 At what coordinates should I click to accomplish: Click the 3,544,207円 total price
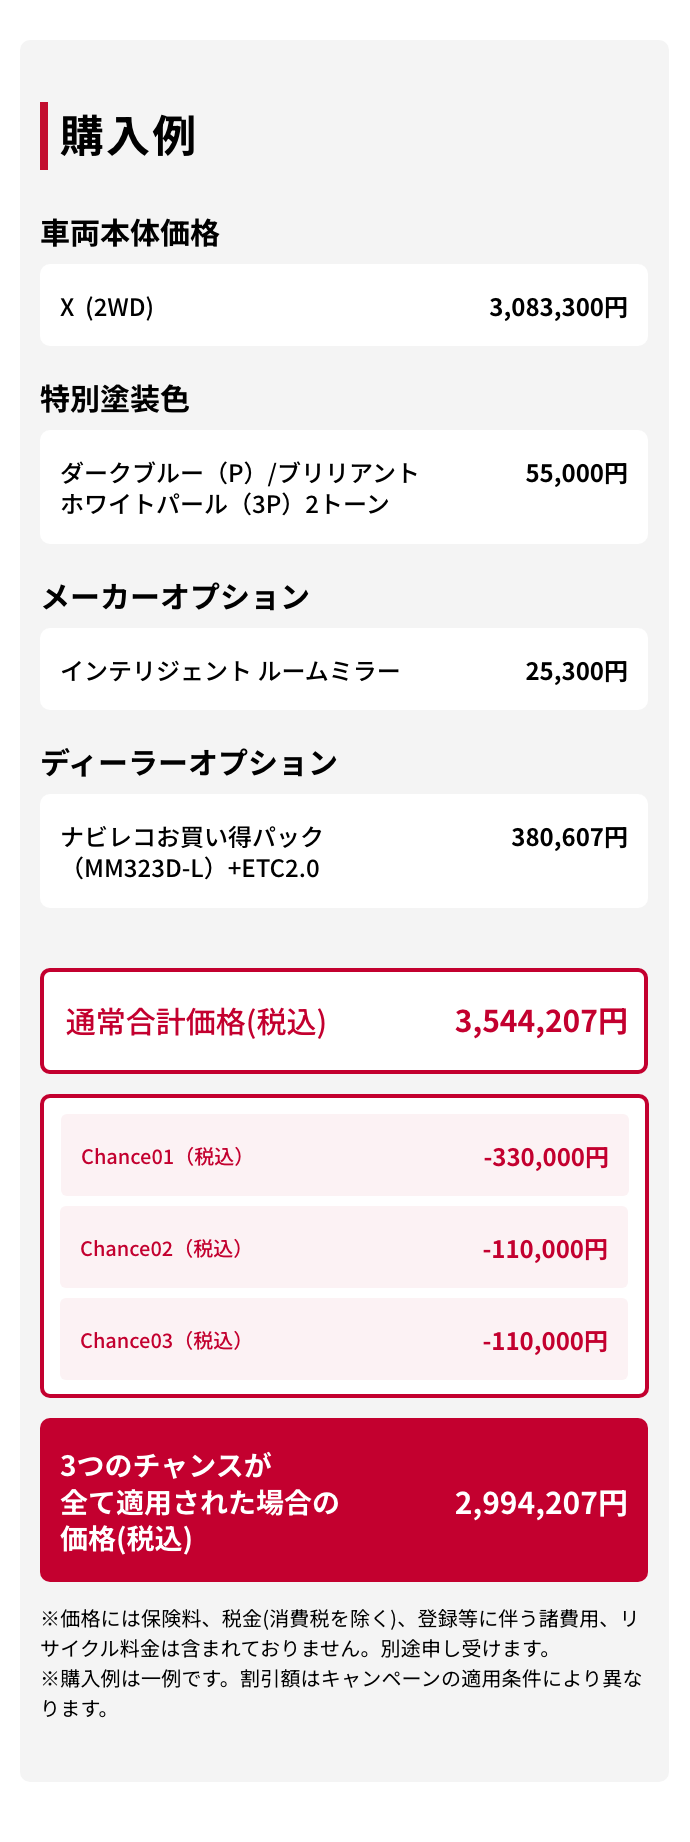click(541, 1021)
